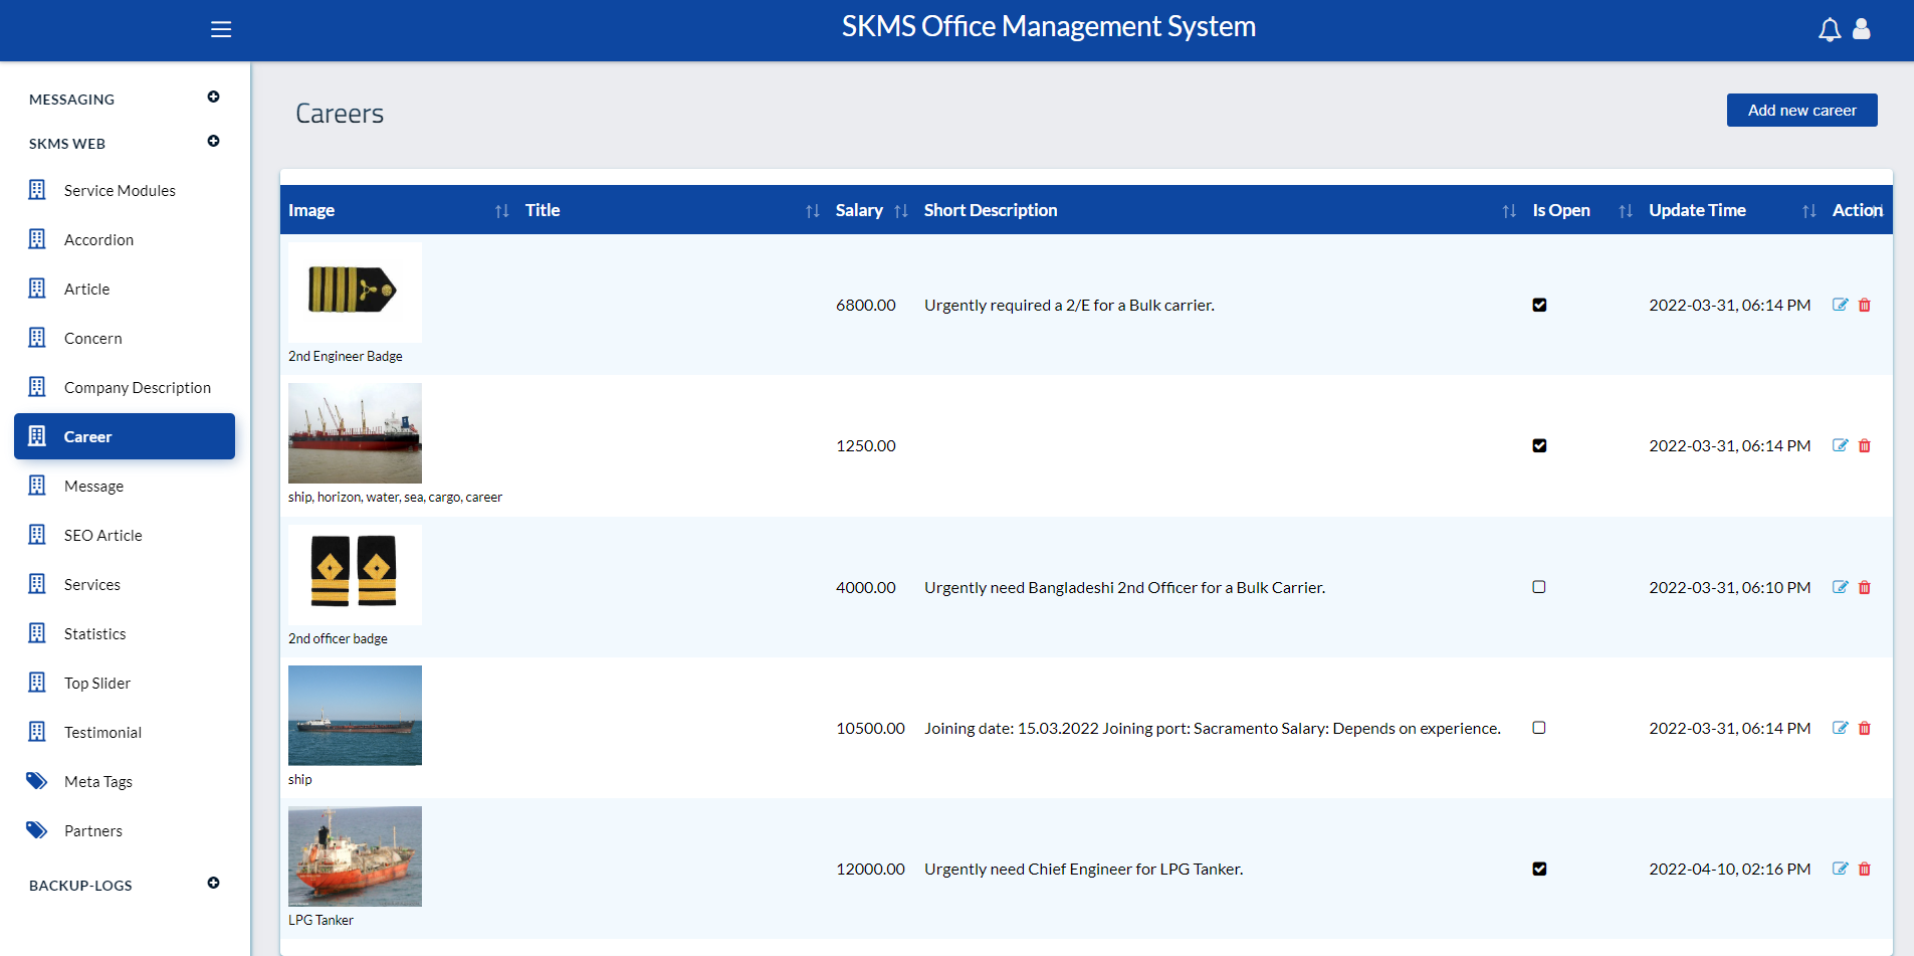Open the 2nd Engineer Badge thumbnail

pos(355,292)
